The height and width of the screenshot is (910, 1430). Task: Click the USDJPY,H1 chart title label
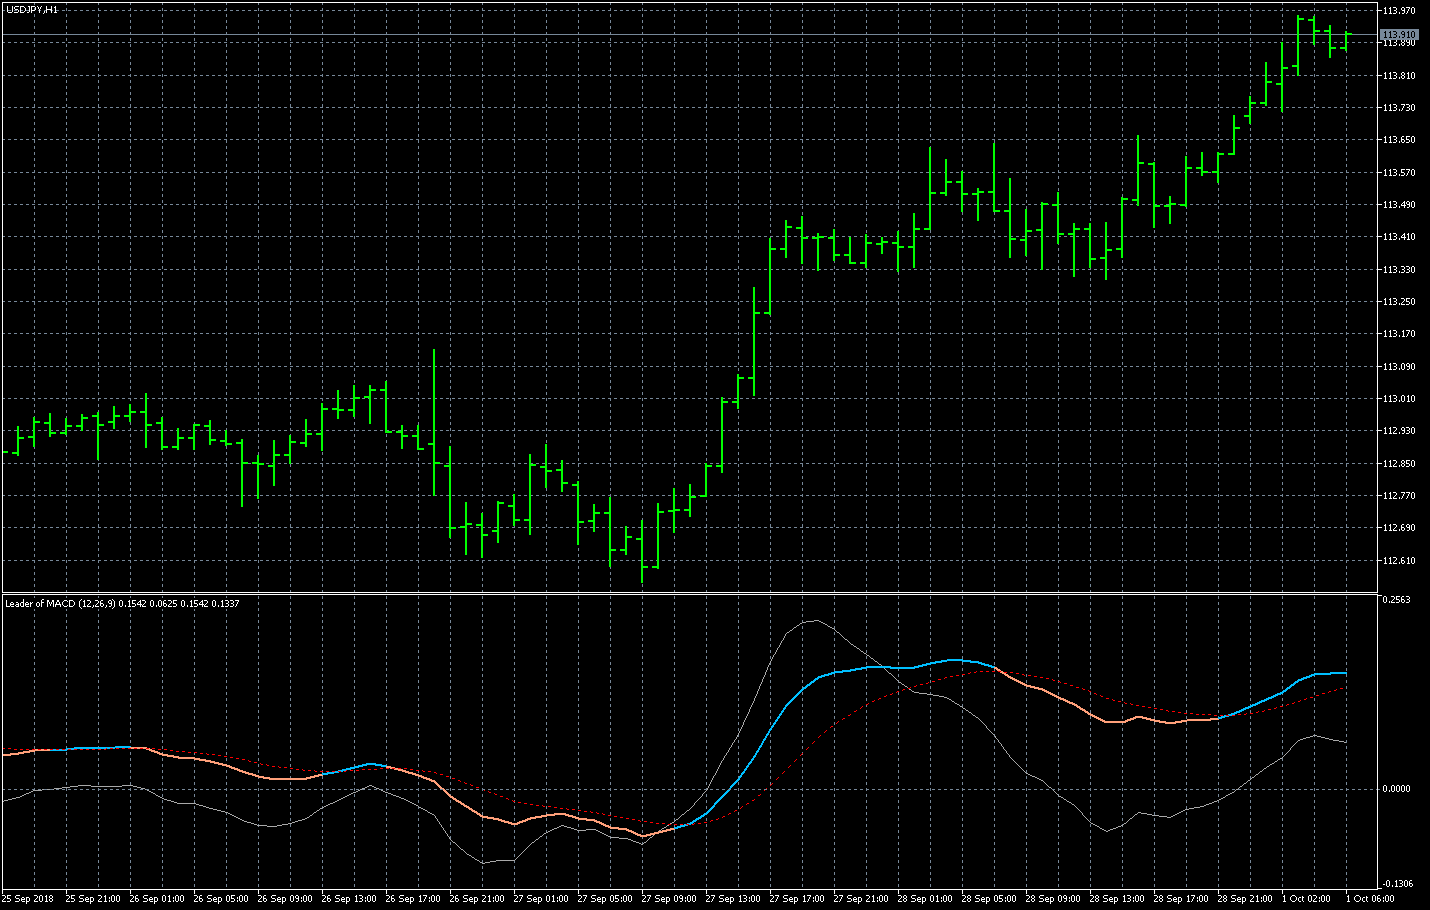point(31,9)
